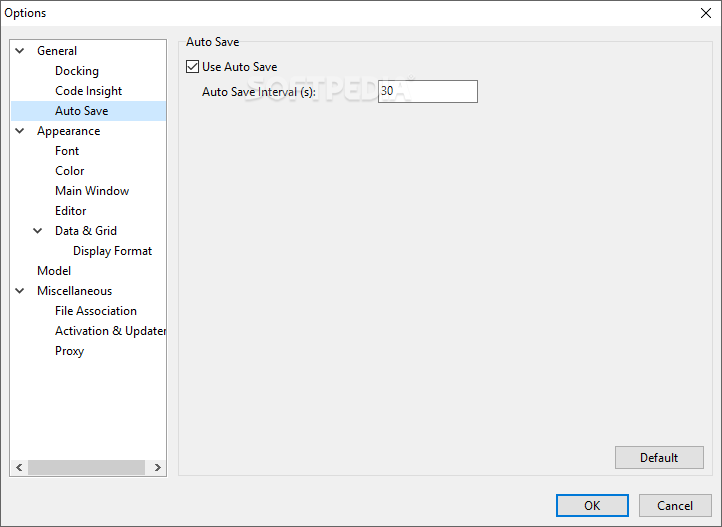Click the Auto Save Interval input field

(428, 92)
